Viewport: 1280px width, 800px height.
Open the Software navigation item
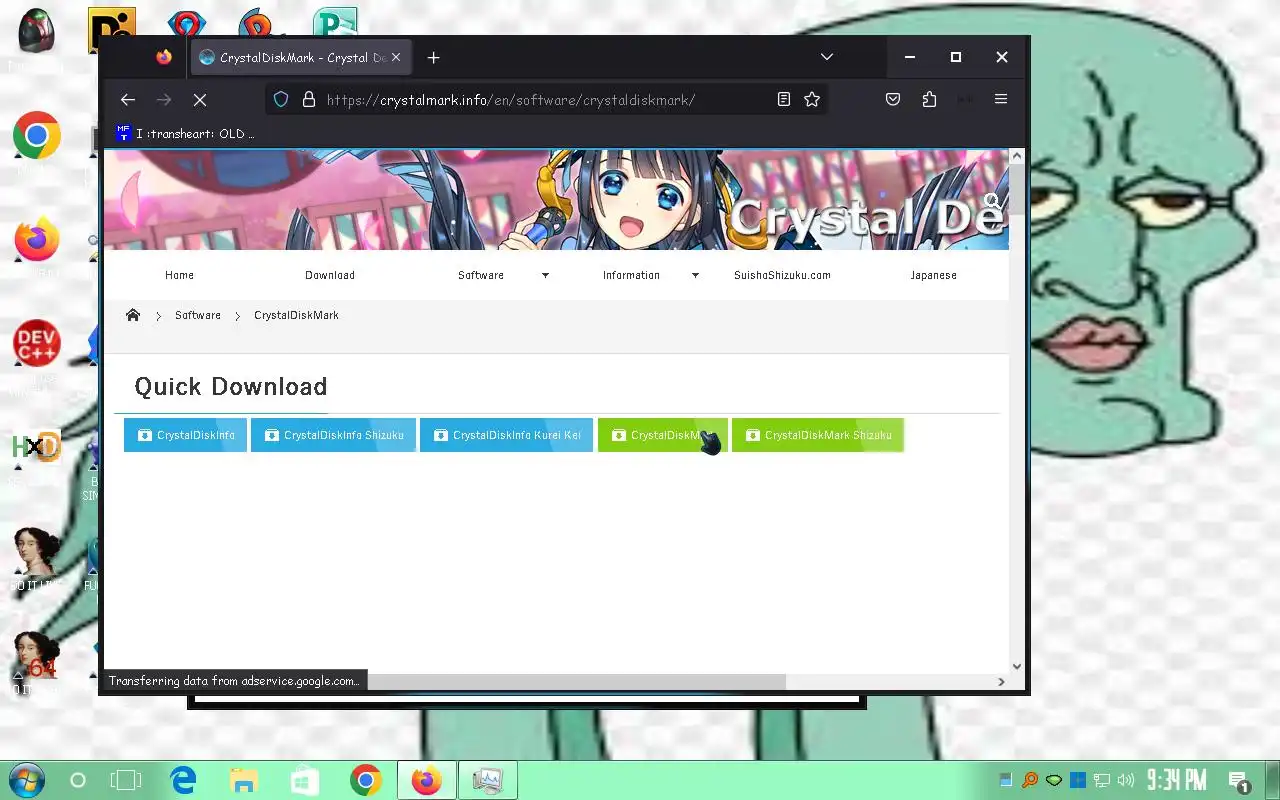(x=481, y=275)
